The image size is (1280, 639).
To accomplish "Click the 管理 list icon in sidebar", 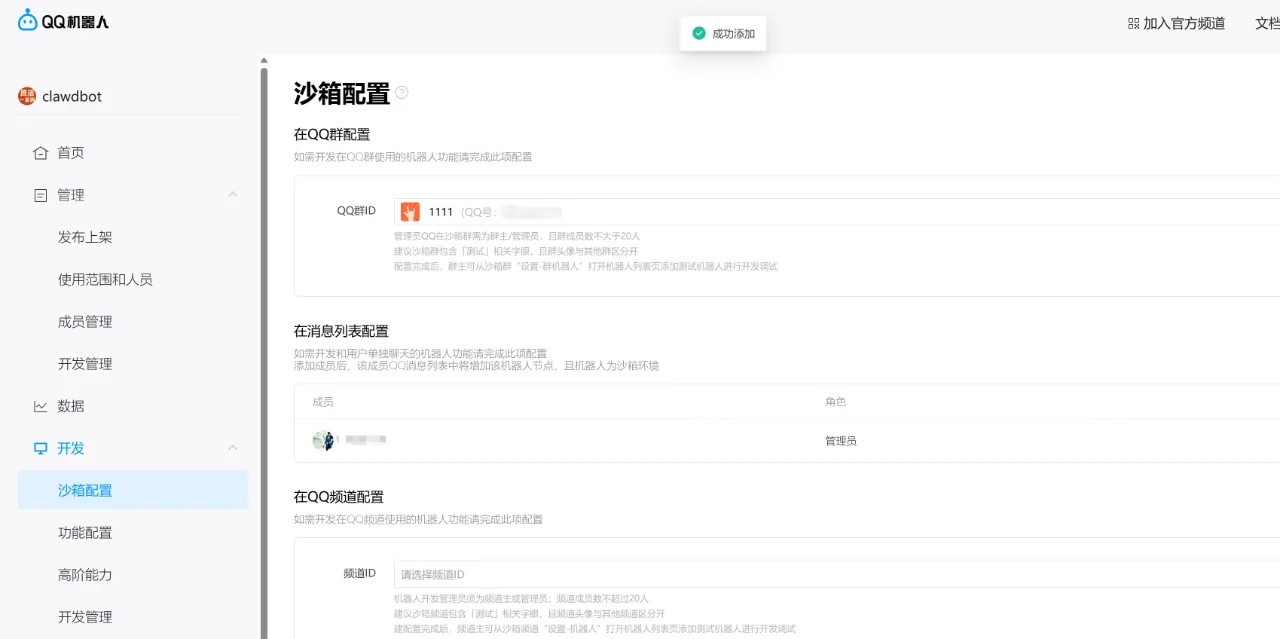I will [x=42, y=194].
